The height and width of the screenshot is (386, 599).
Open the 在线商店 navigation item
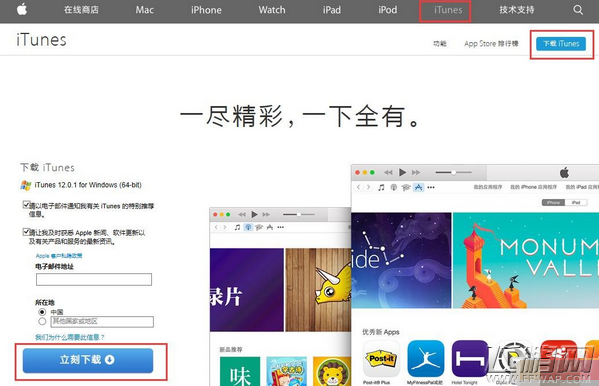(81, 10)
